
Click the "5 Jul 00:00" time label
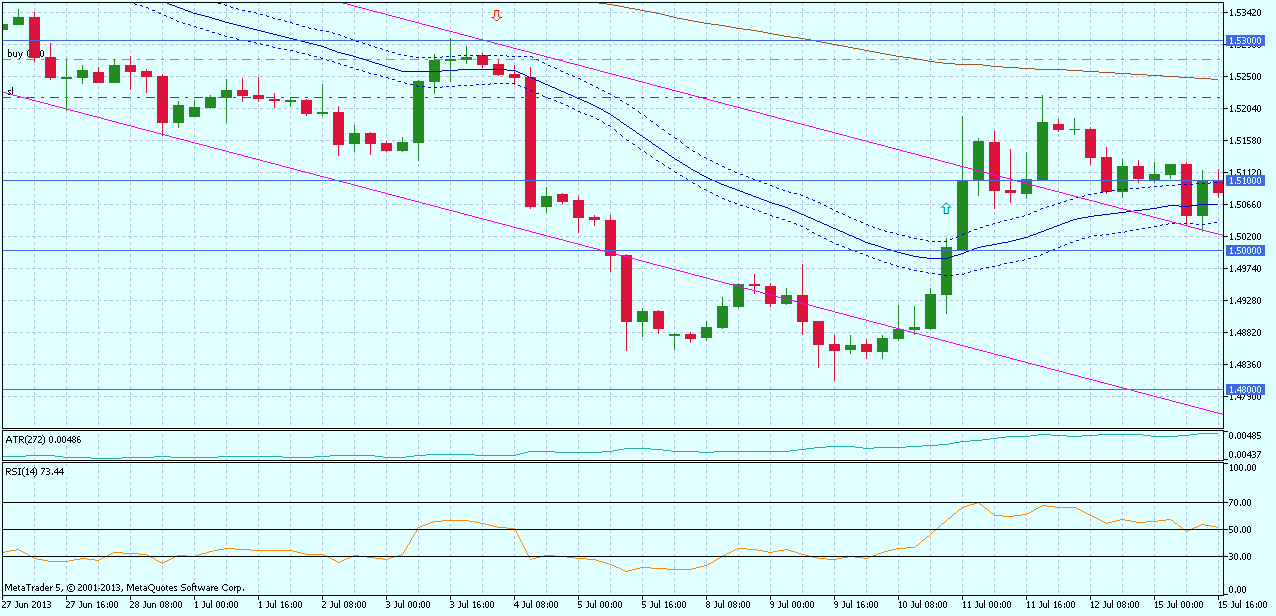(602, 605)
